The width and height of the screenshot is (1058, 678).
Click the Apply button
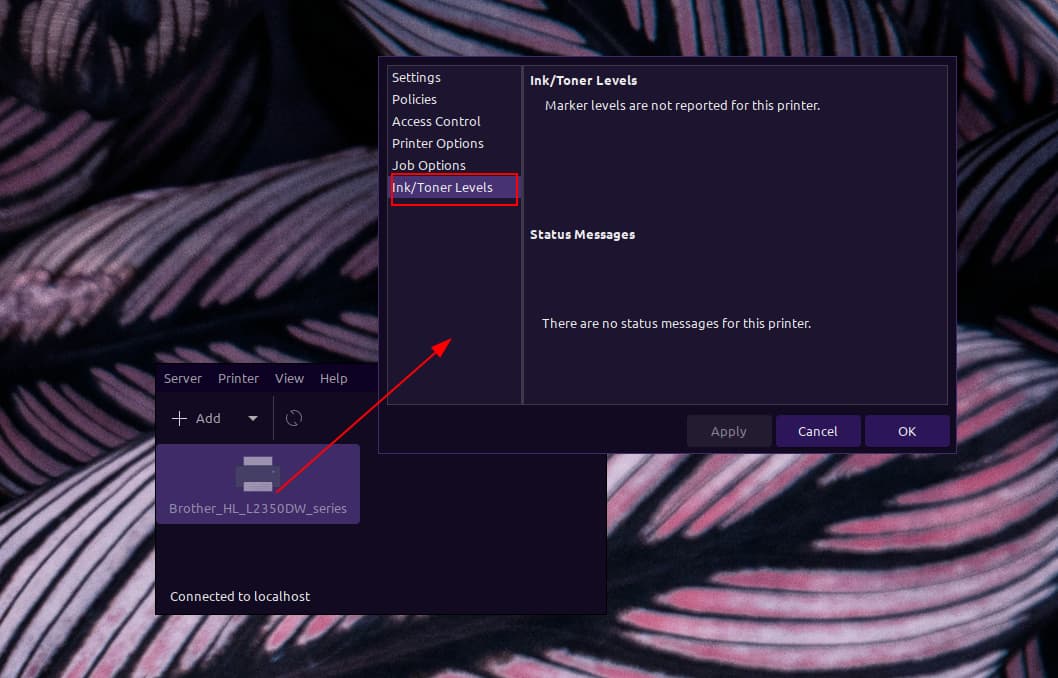pos(729,431)
